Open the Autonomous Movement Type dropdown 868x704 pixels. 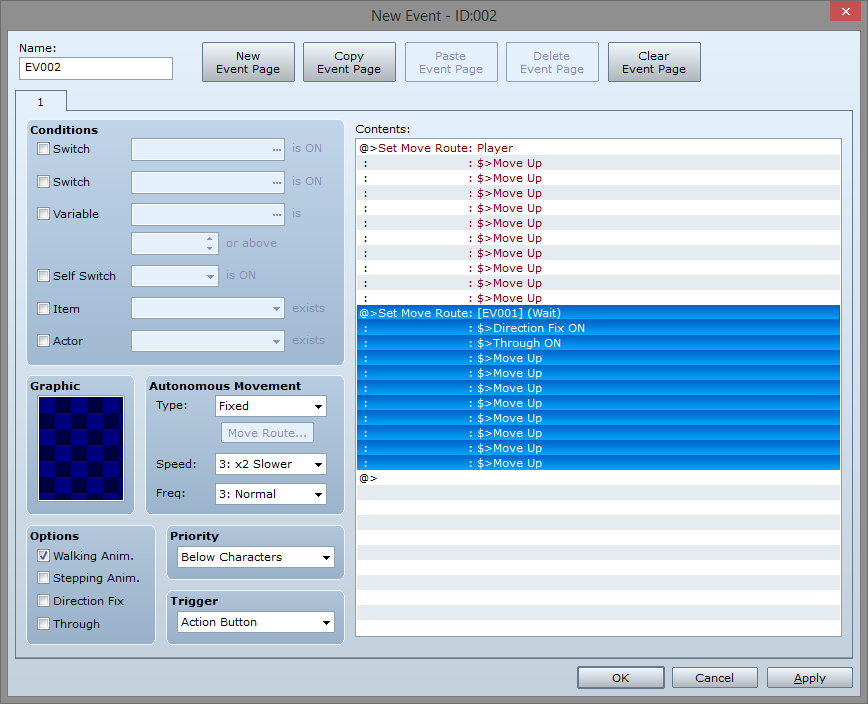271,406
